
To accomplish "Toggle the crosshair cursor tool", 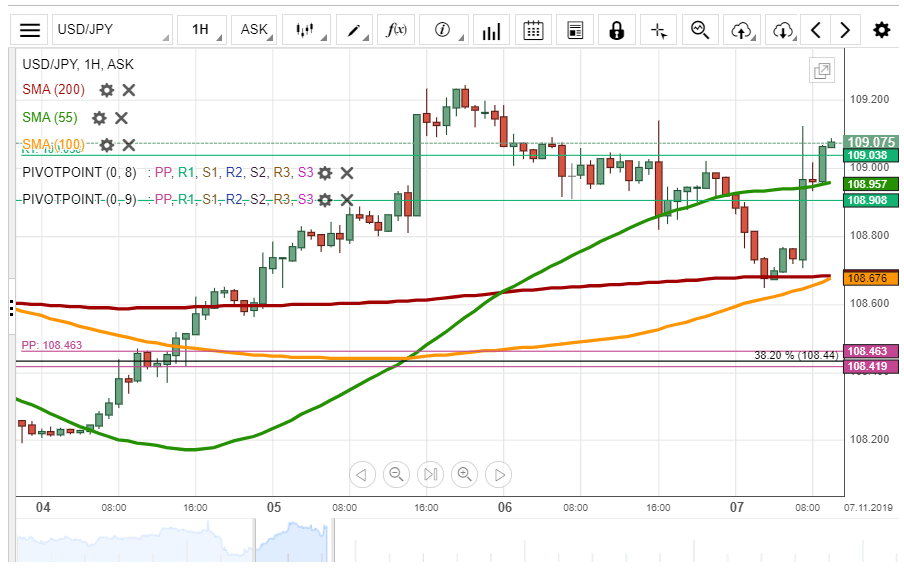I will tap(658, 30).
